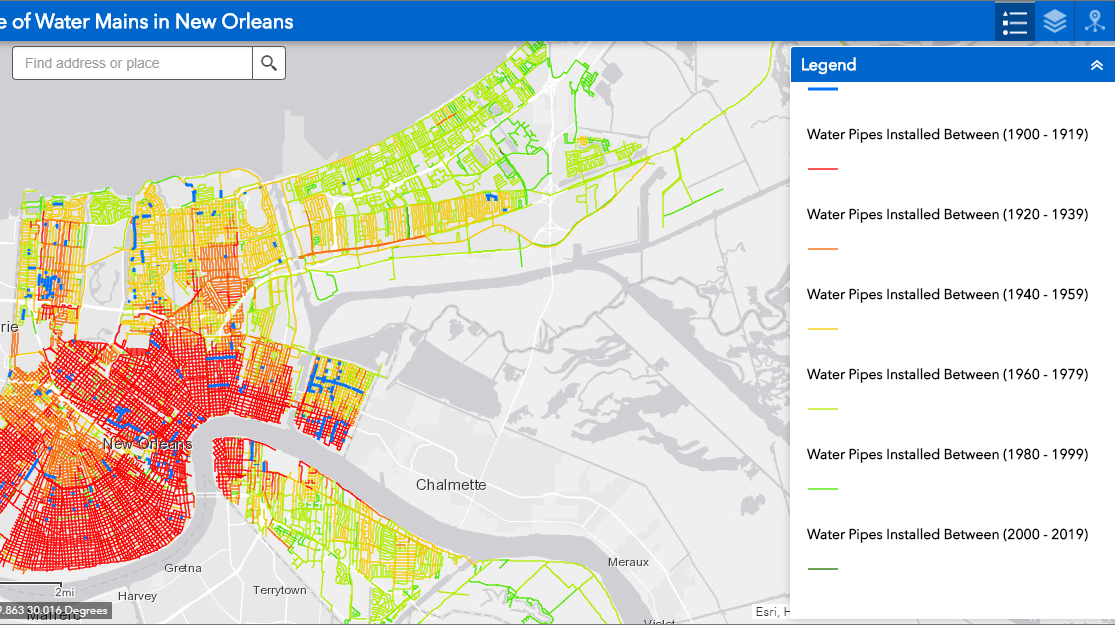This screenshot has width=1115, height=626.
Task: Open the Legend panel from the toolbar
Action: pos(1014,21)
